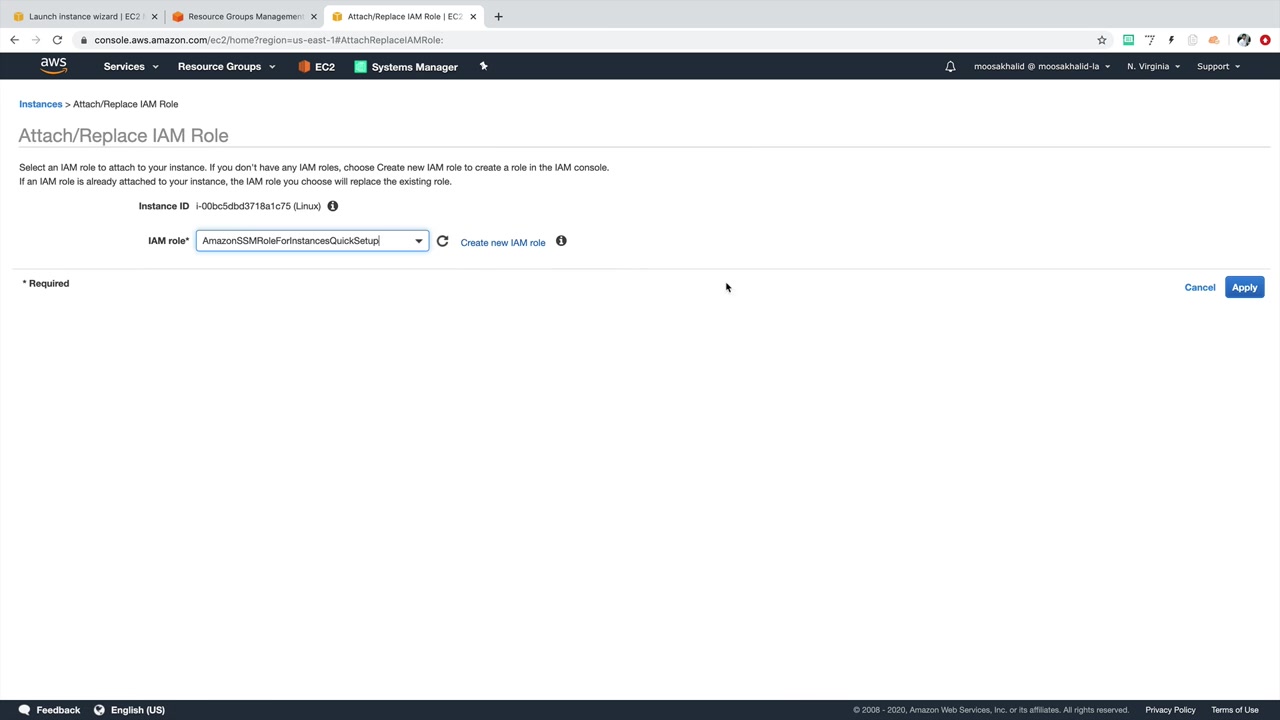This screenshot has width=1280, height=720.
Task: Click the "IAM role*" field label
Action: tap(168, 241)
